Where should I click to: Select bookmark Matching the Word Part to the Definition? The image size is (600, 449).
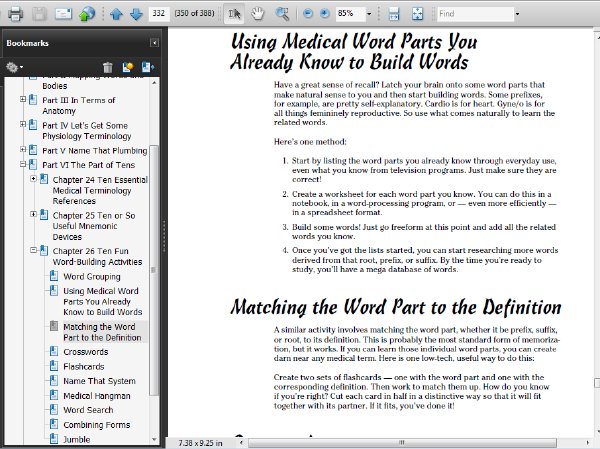(102, 332)
